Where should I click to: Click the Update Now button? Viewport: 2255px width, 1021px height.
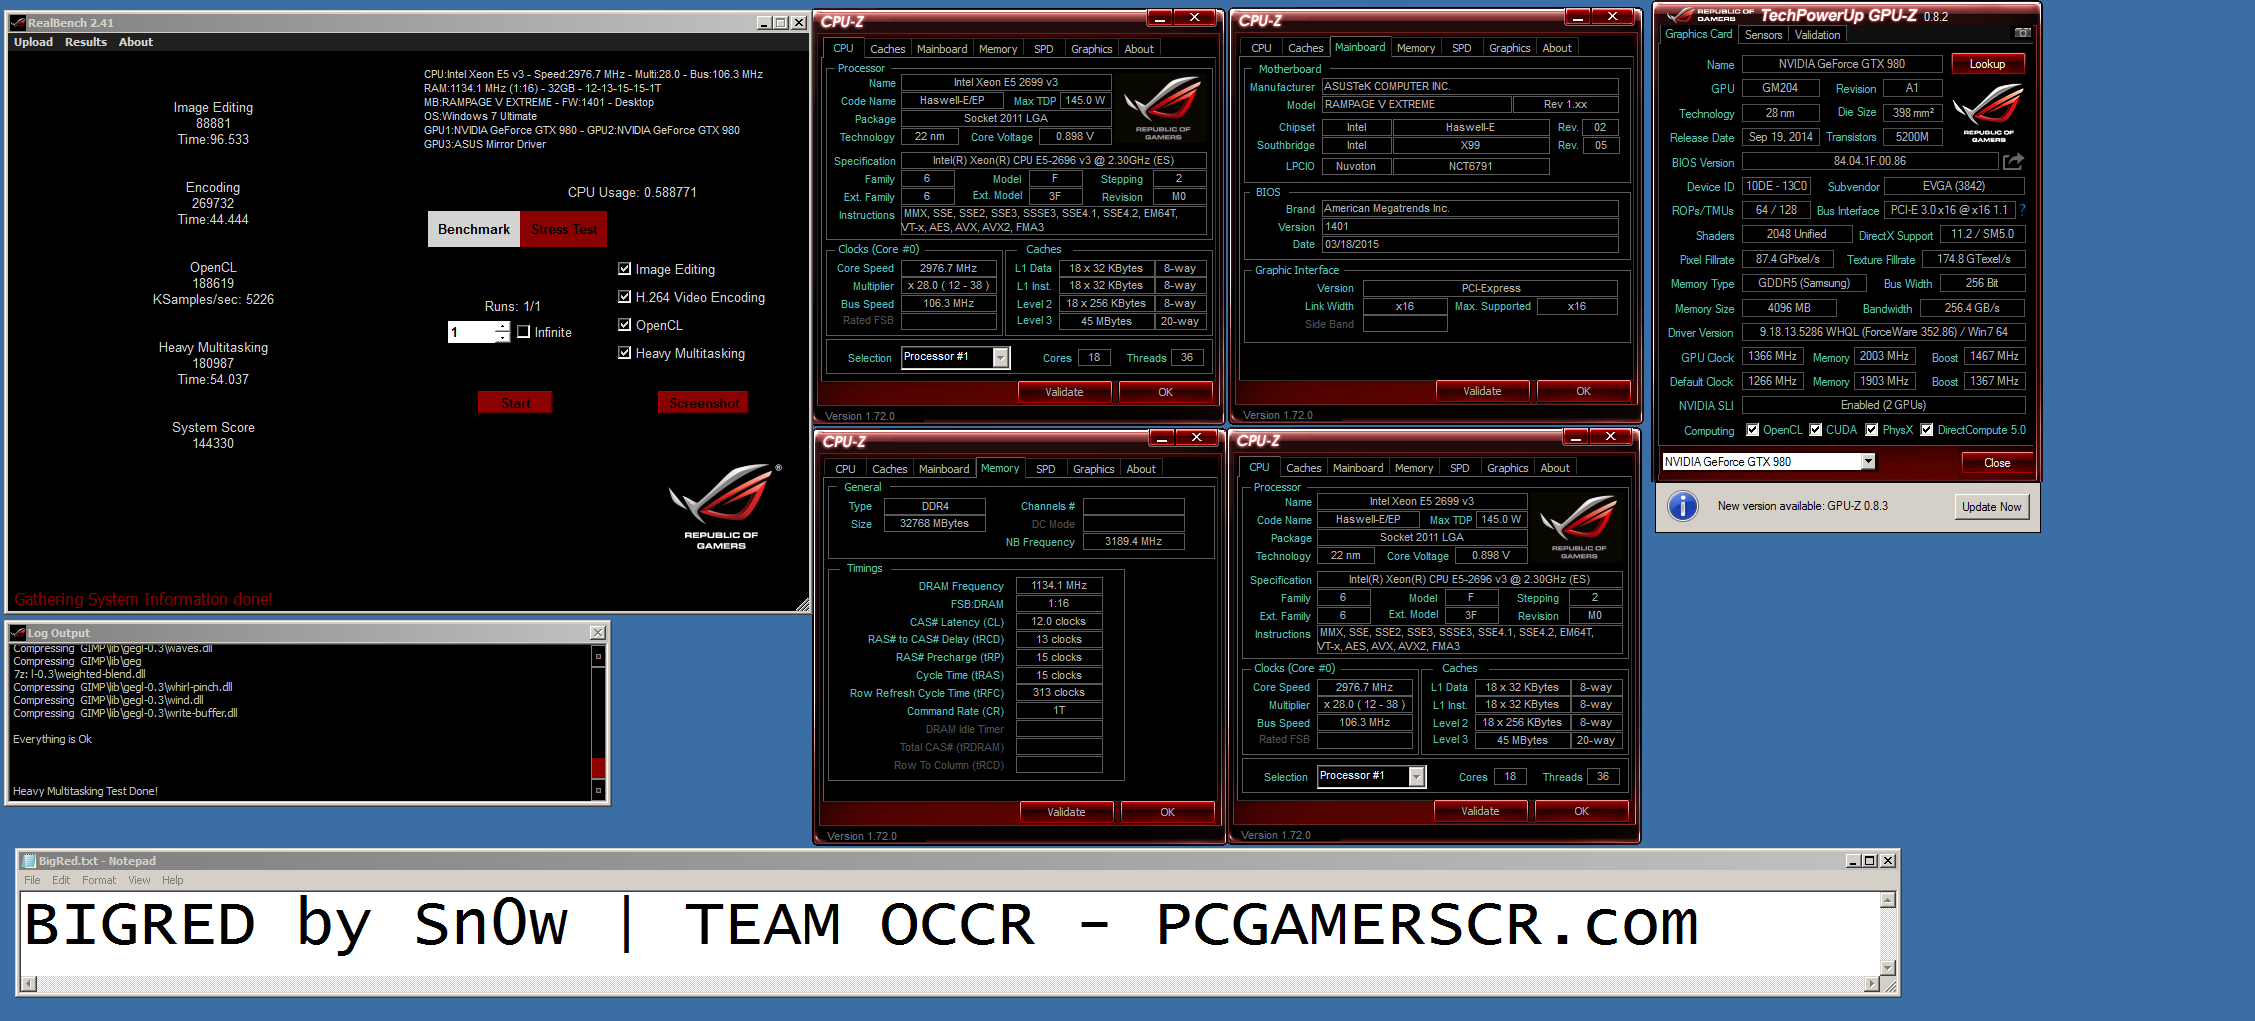pos(1991,507)
